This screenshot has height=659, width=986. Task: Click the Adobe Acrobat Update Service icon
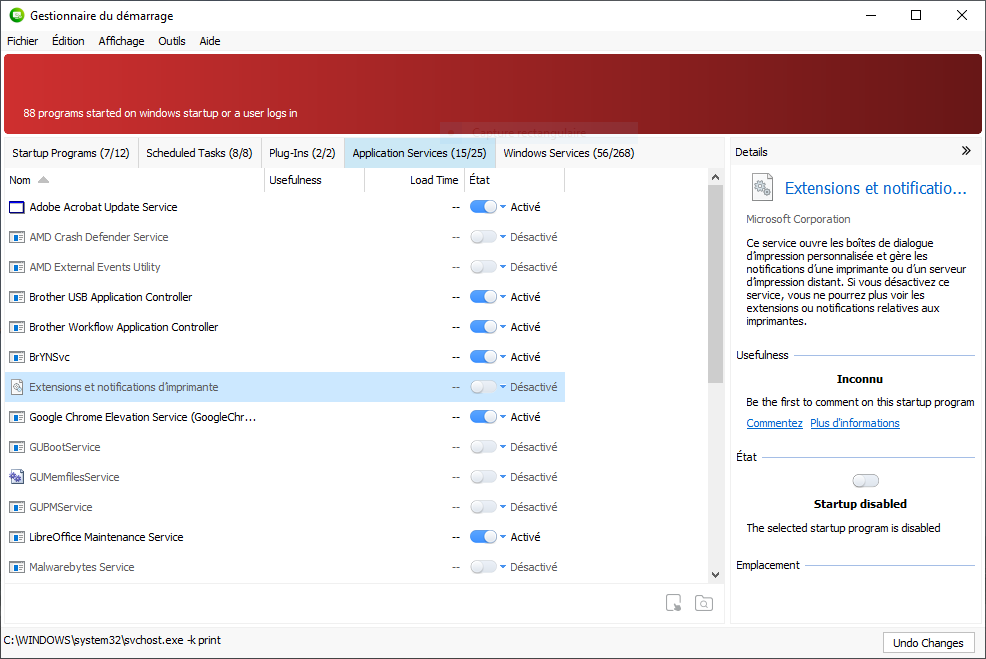tap(16, 207)
